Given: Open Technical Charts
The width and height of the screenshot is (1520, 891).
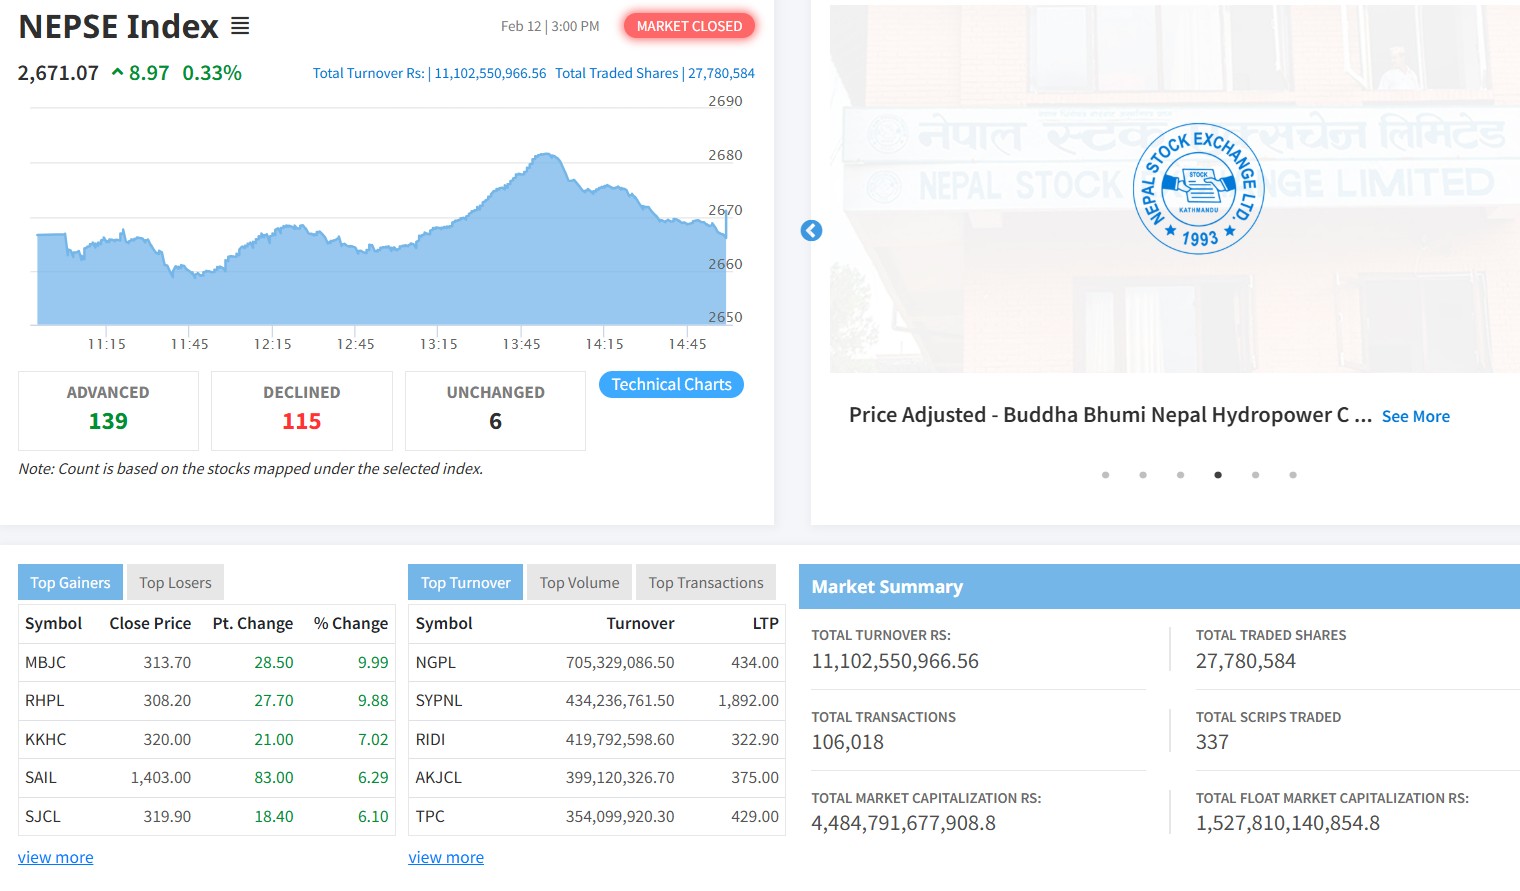Looking at the screenshot, I should tap(671, 385).
